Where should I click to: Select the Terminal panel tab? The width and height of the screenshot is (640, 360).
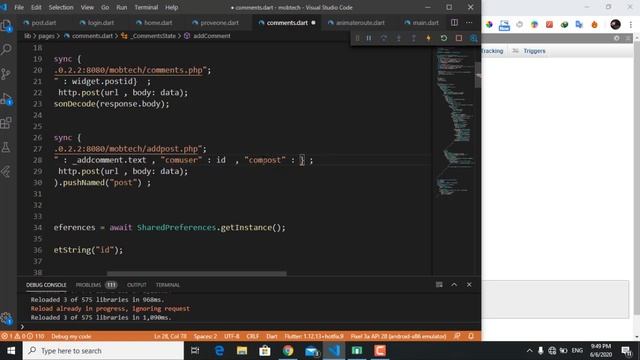click(168, 285)
